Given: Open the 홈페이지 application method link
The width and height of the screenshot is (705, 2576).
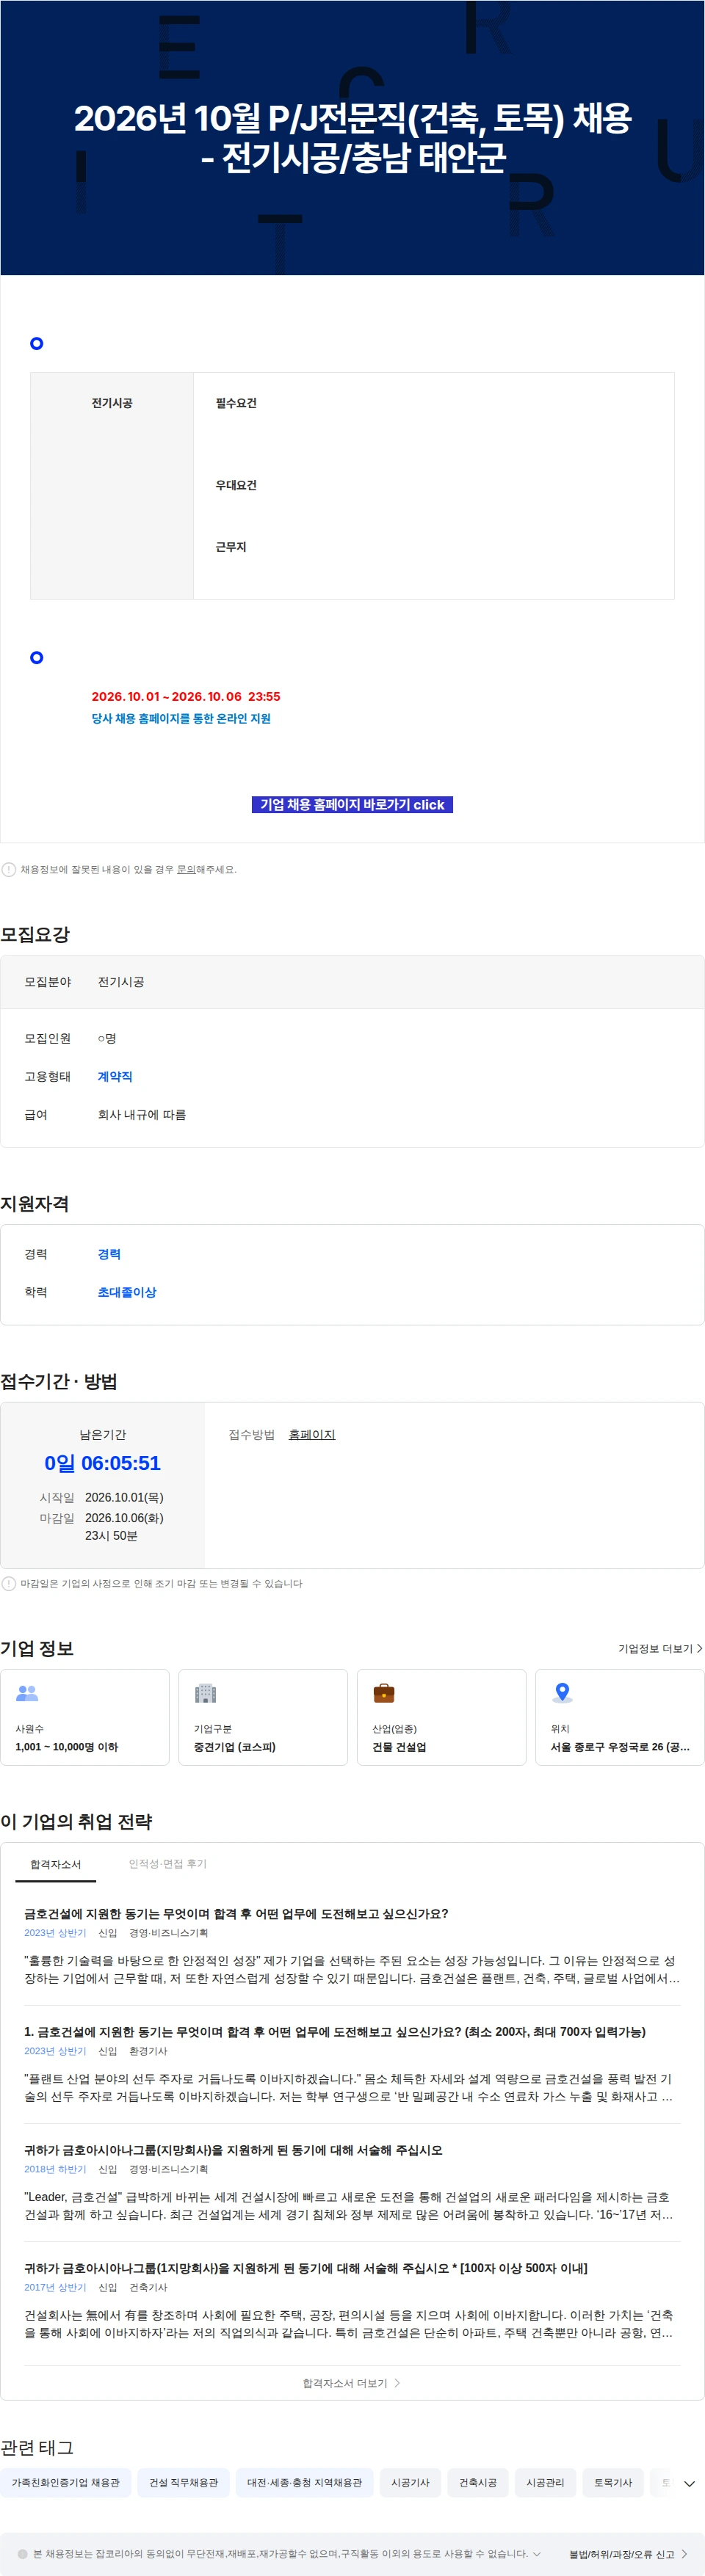Looking at the screenshot, I should click(x=312, y=1434).
